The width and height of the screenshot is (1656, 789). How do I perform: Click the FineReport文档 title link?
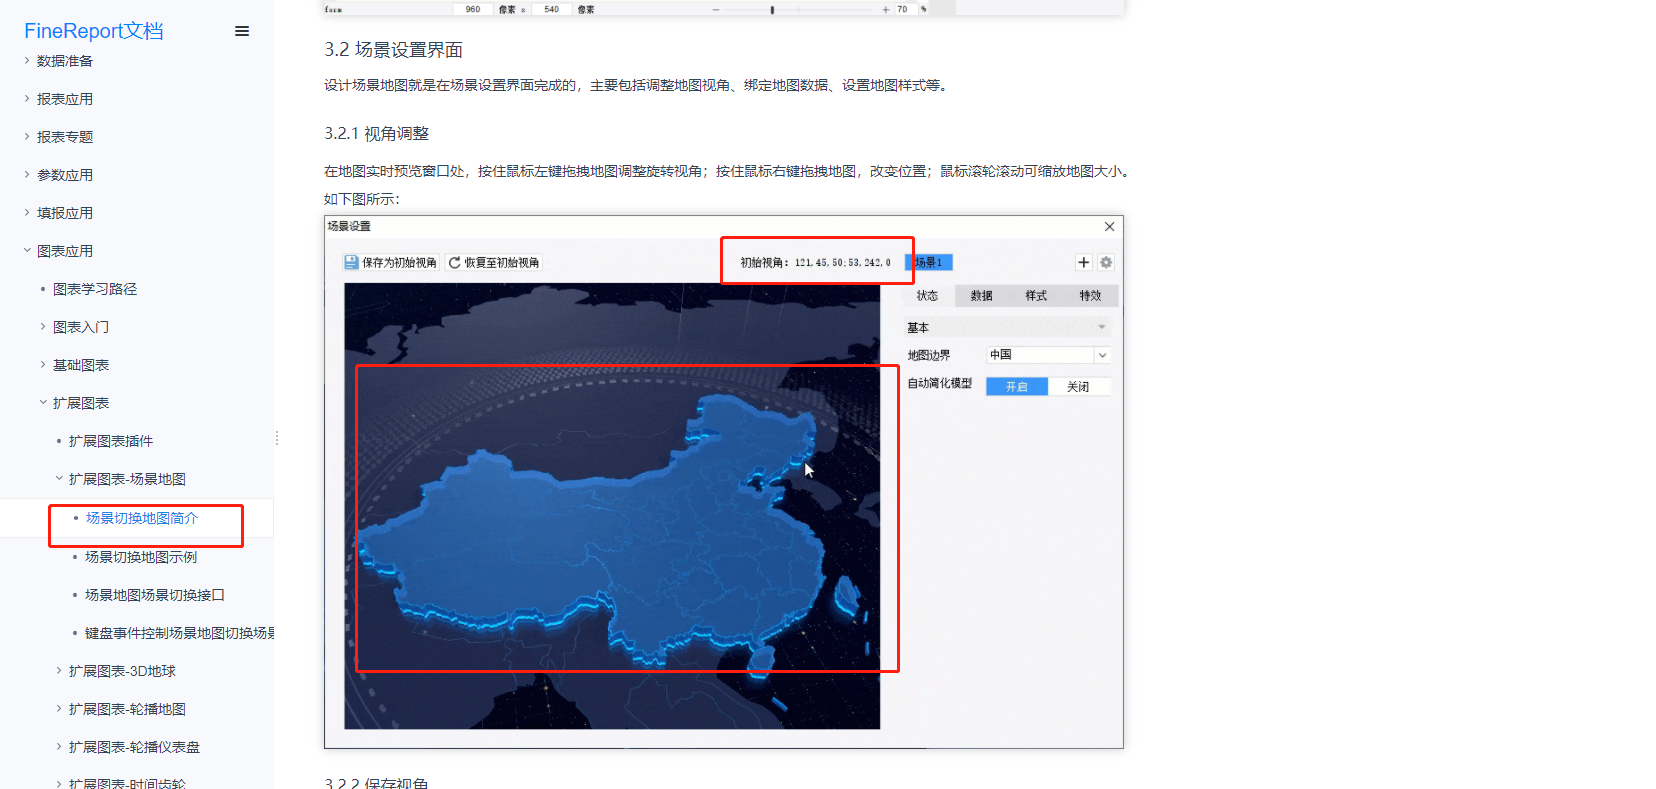tap(94, 31)
